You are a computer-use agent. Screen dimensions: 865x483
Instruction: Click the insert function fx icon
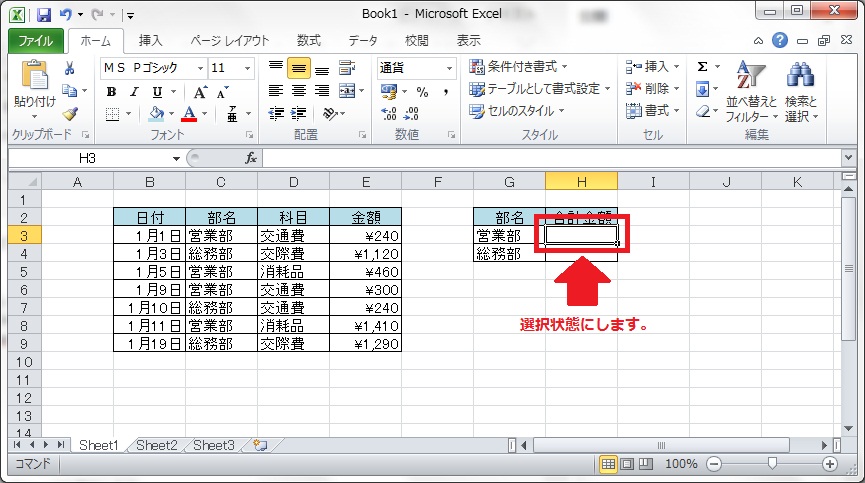[x=251, y=158]
